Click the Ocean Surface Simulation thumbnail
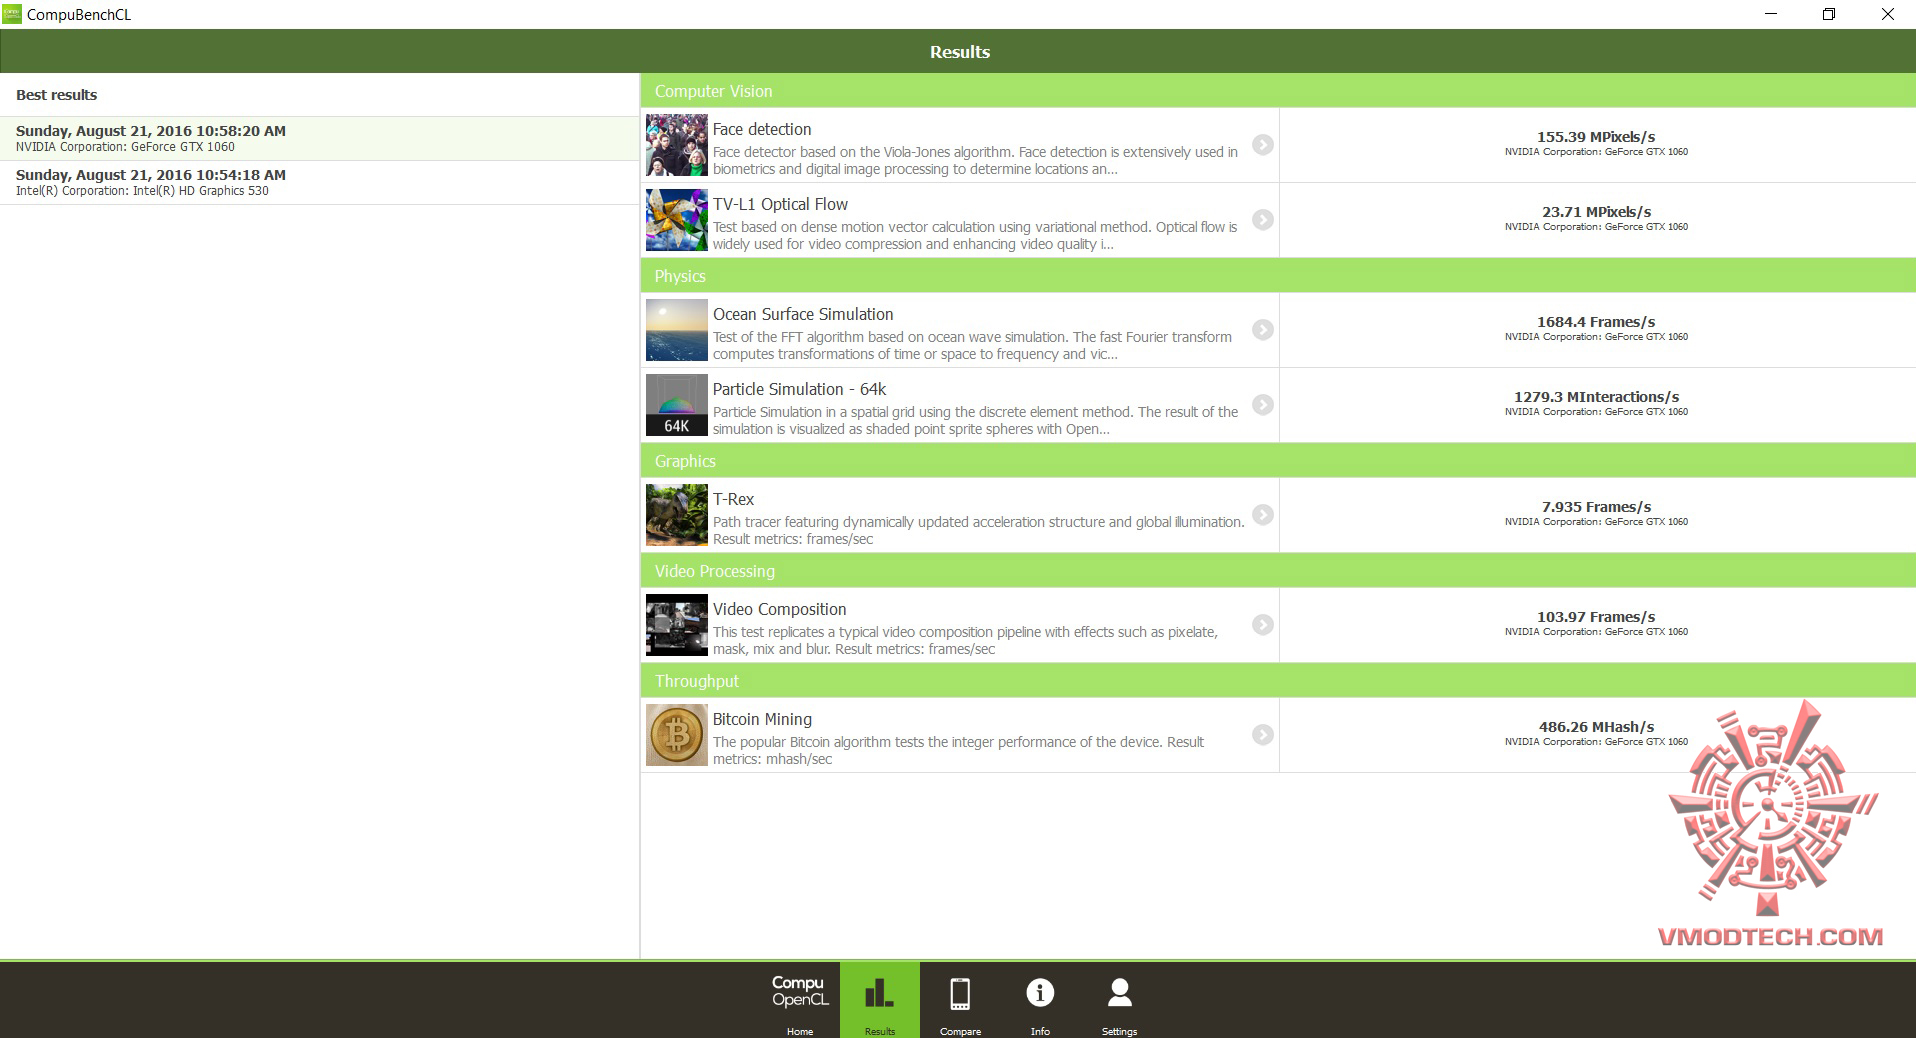The height and width of the screenshot is (1038, 1916). [x=677, y=330]
